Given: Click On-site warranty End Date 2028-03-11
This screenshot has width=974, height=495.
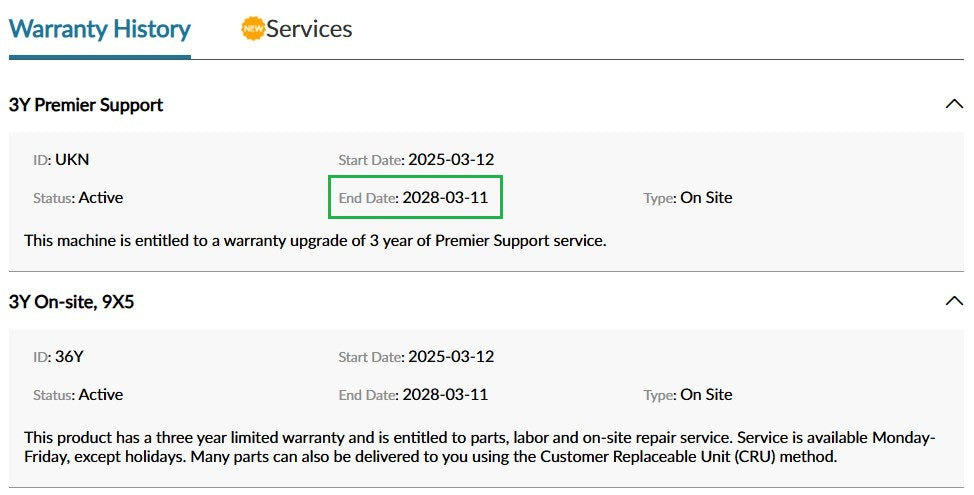Looking at the screenshot, I should (445, 394).
